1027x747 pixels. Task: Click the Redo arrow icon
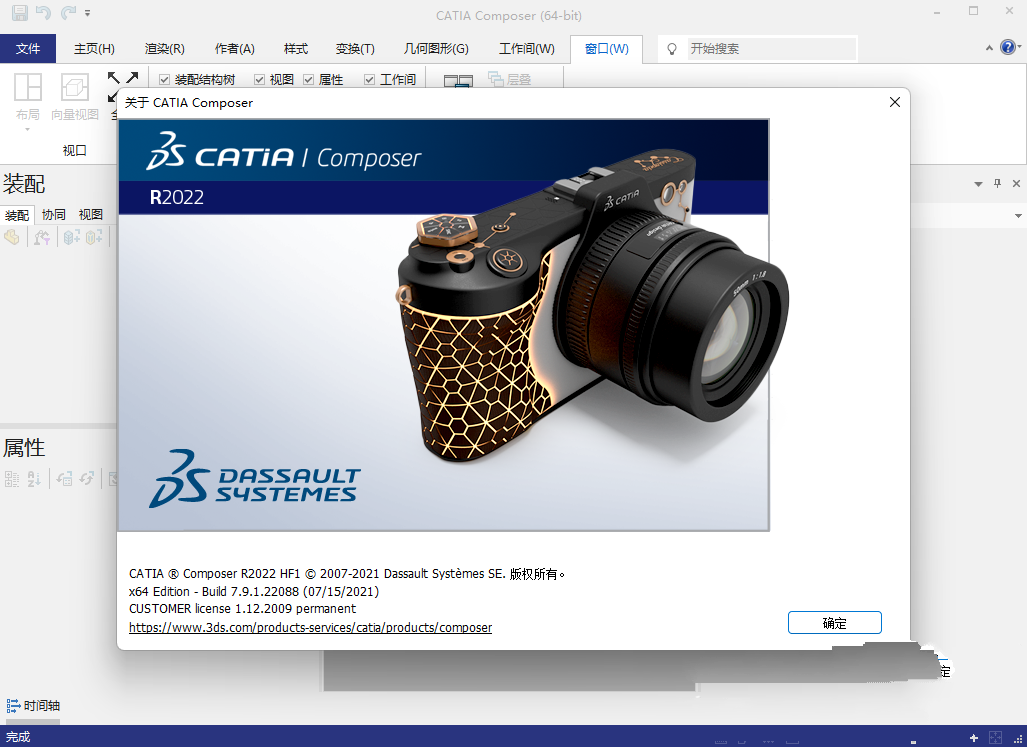[x=68, y=12]
